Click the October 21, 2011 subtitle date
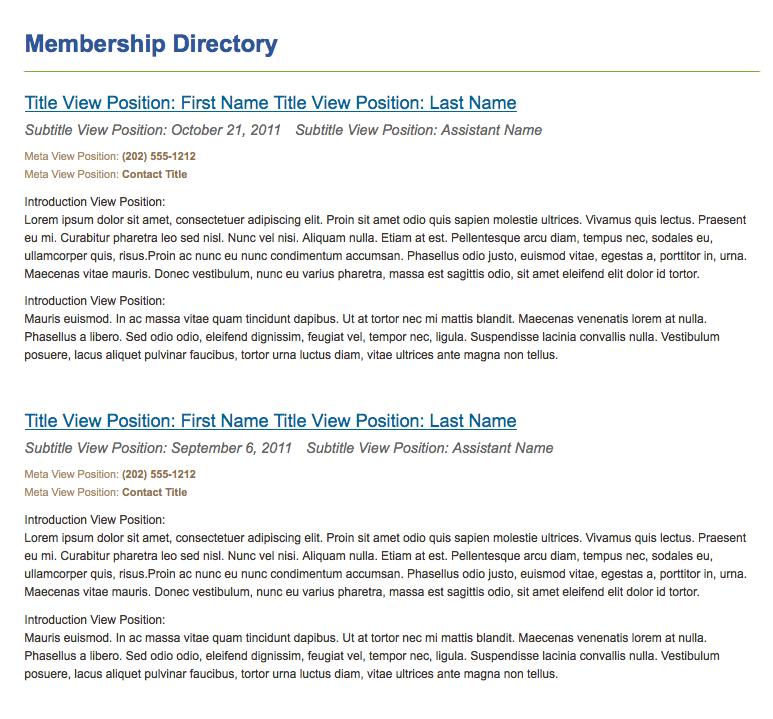Screen dimensions: 773x719 pos(226,130)
